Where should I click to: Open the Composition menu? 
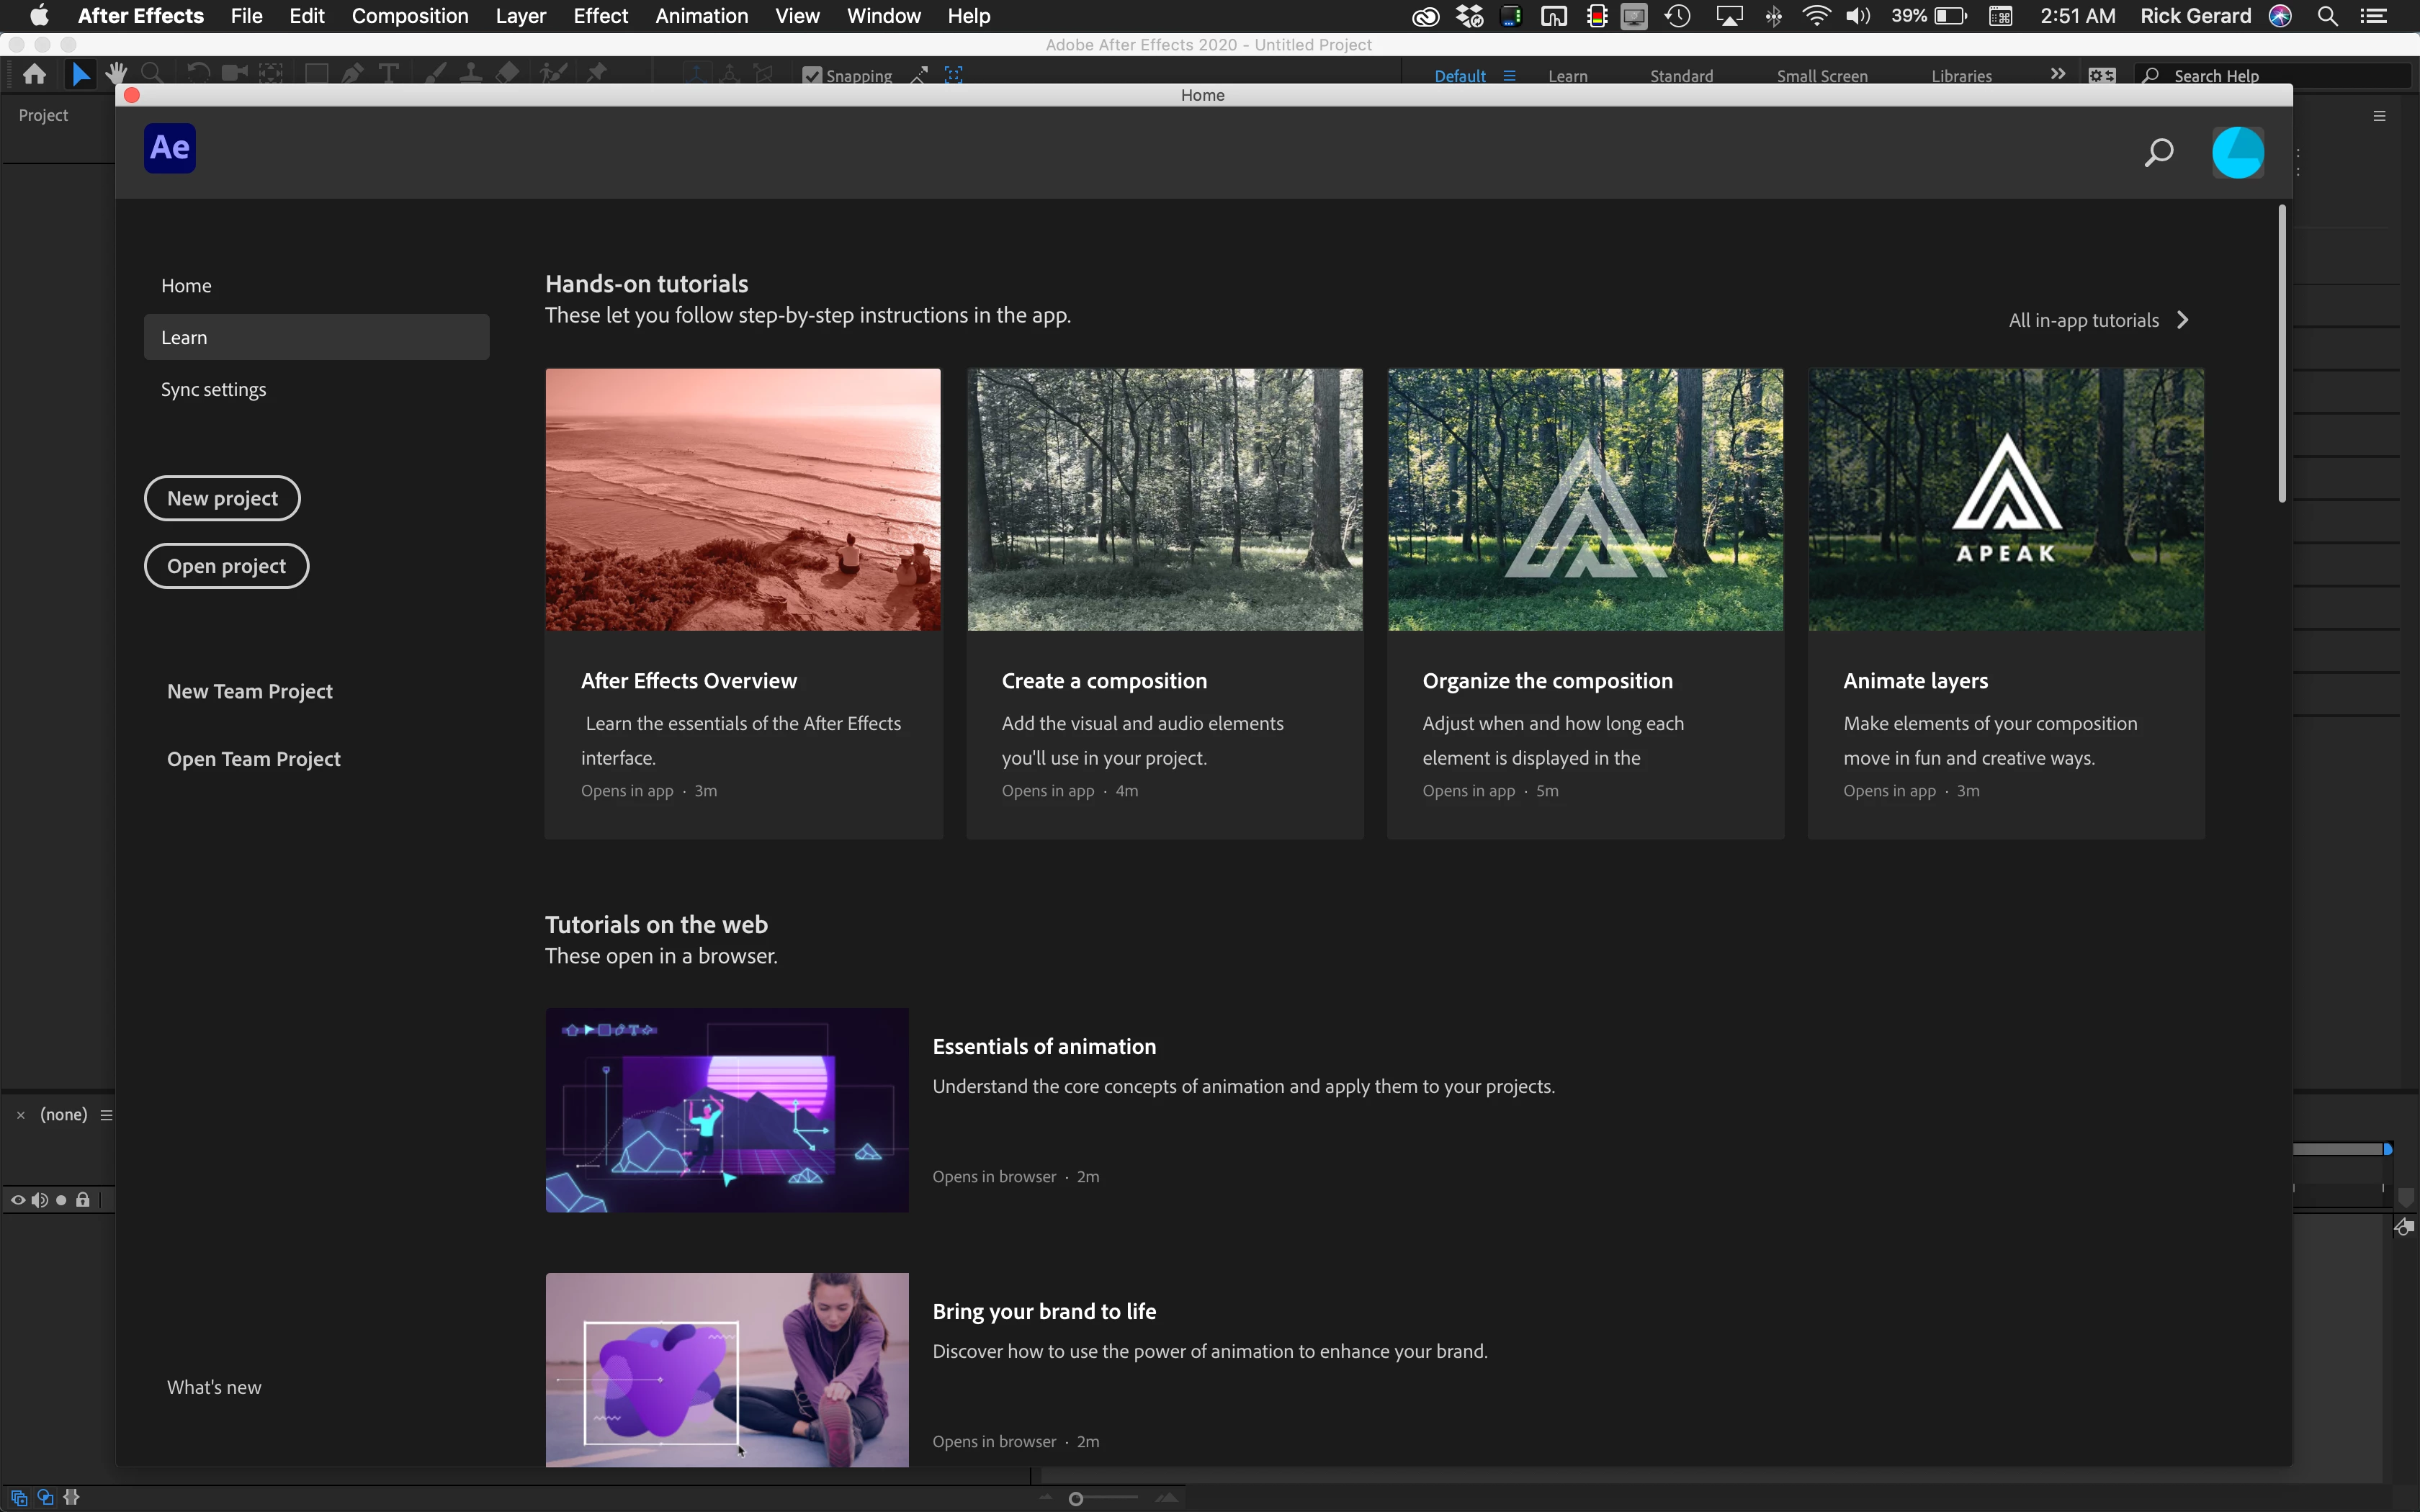pyautogui.click(x=409, y=16)
